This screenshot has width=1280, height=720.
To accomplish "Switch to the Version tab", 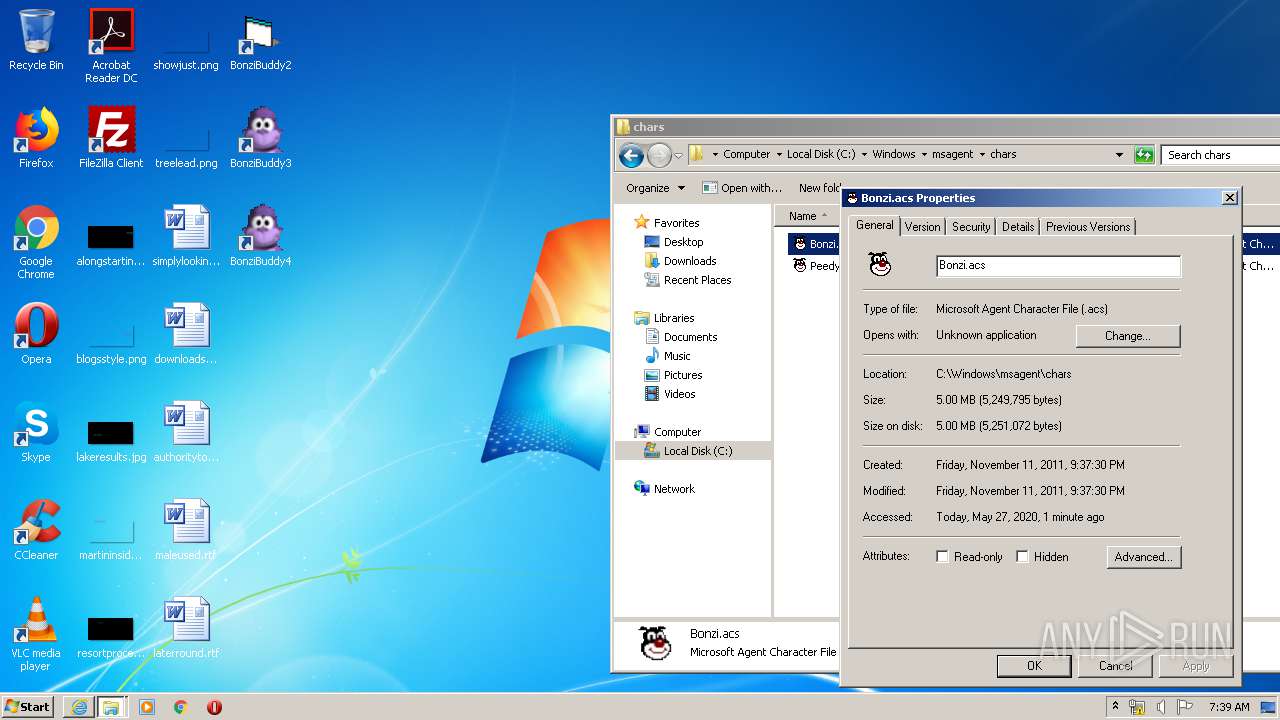I will tap(922, 227).
